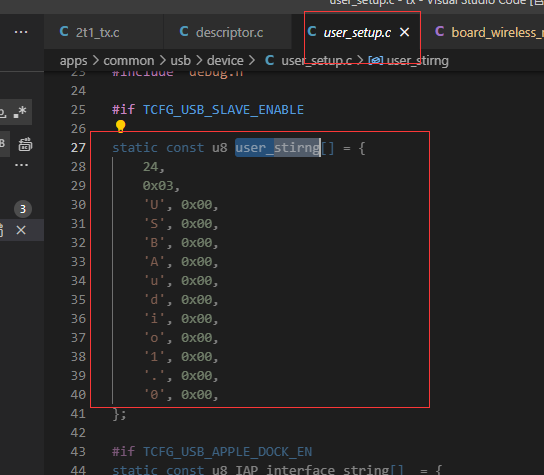Click IAP_interface_string on line 44

point(313,470)
